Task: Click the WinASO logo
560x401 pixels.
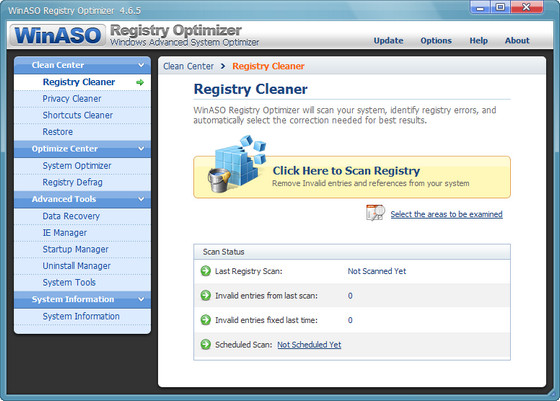Action: 58,35
